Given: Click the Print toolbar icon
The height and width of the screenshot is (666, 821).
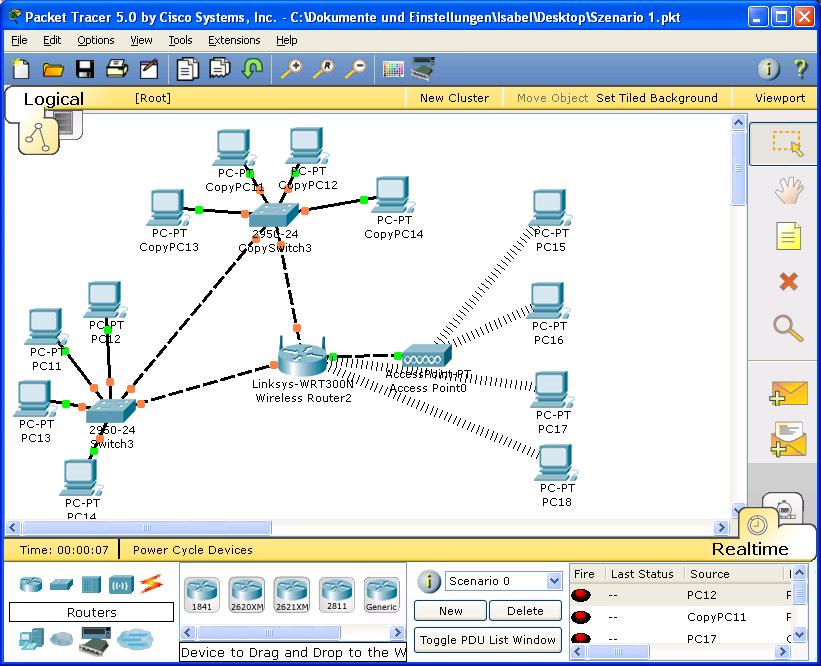Looking at the screenshot, I should click(117, 69).
